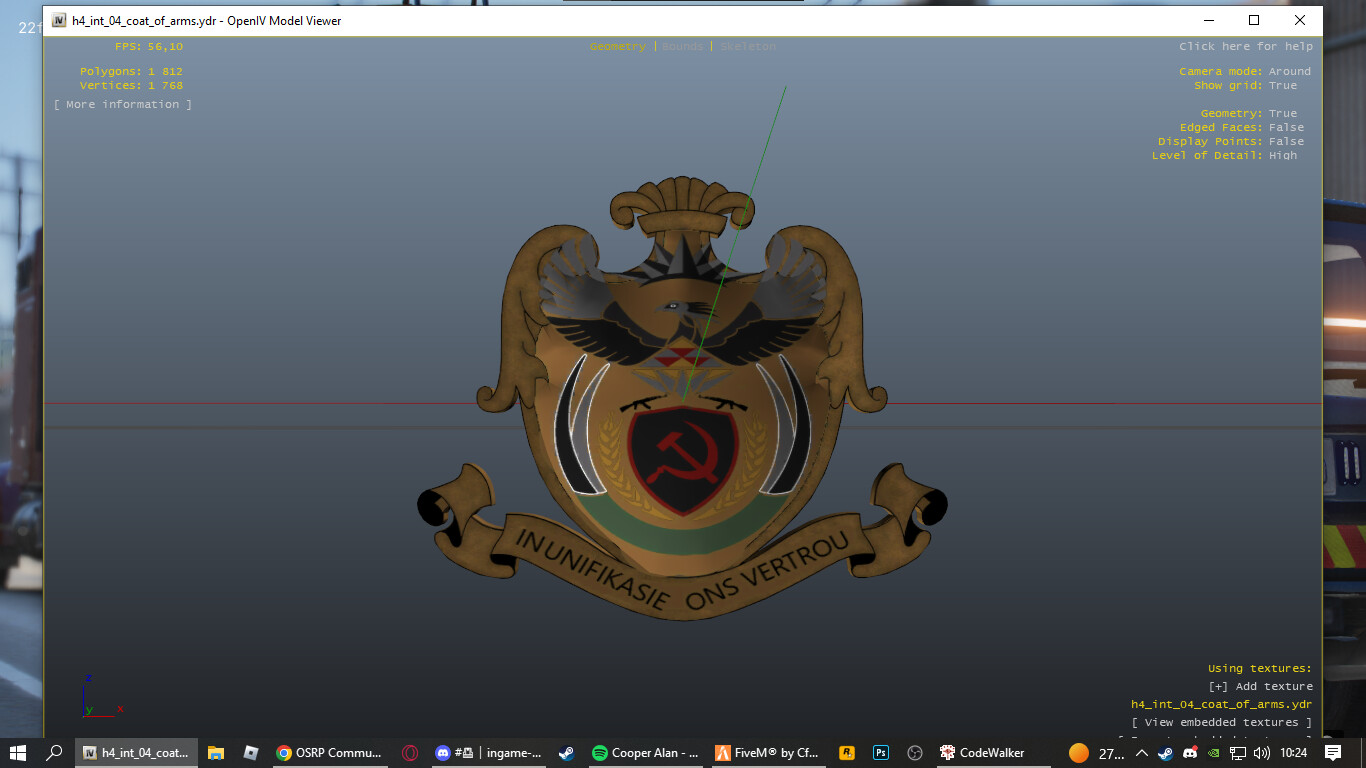The image size is (1366, 768).
Task: Switch to Spotify Cooper Alan window
Action: [645, 752]
